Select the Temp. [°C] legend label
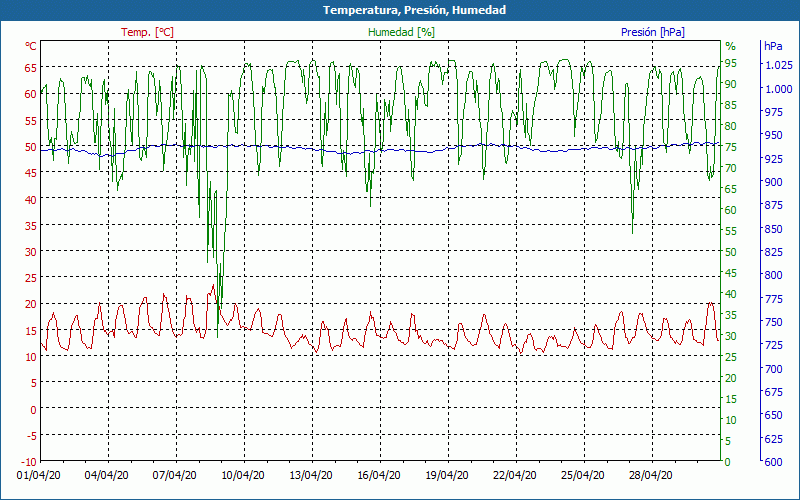This screenshot has width=800, height=500. (147, 32)
